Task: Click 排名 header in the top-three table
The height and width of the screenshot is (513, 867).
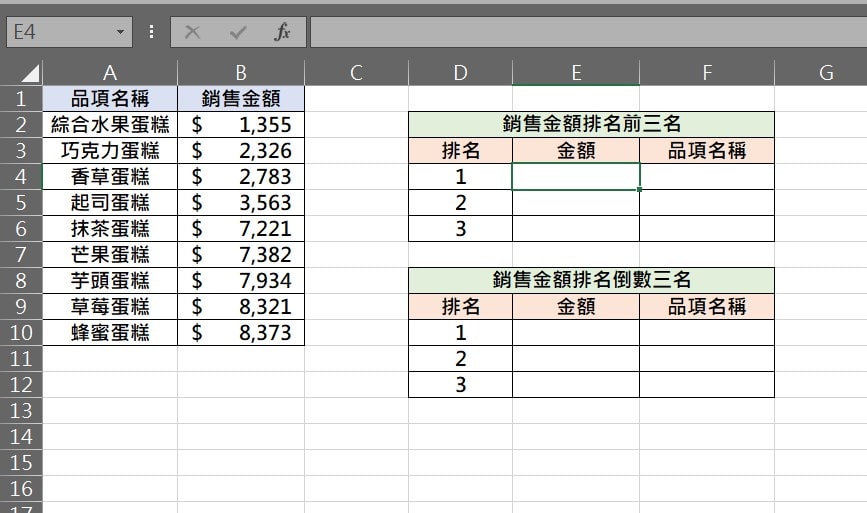Action: pos(461,150)
